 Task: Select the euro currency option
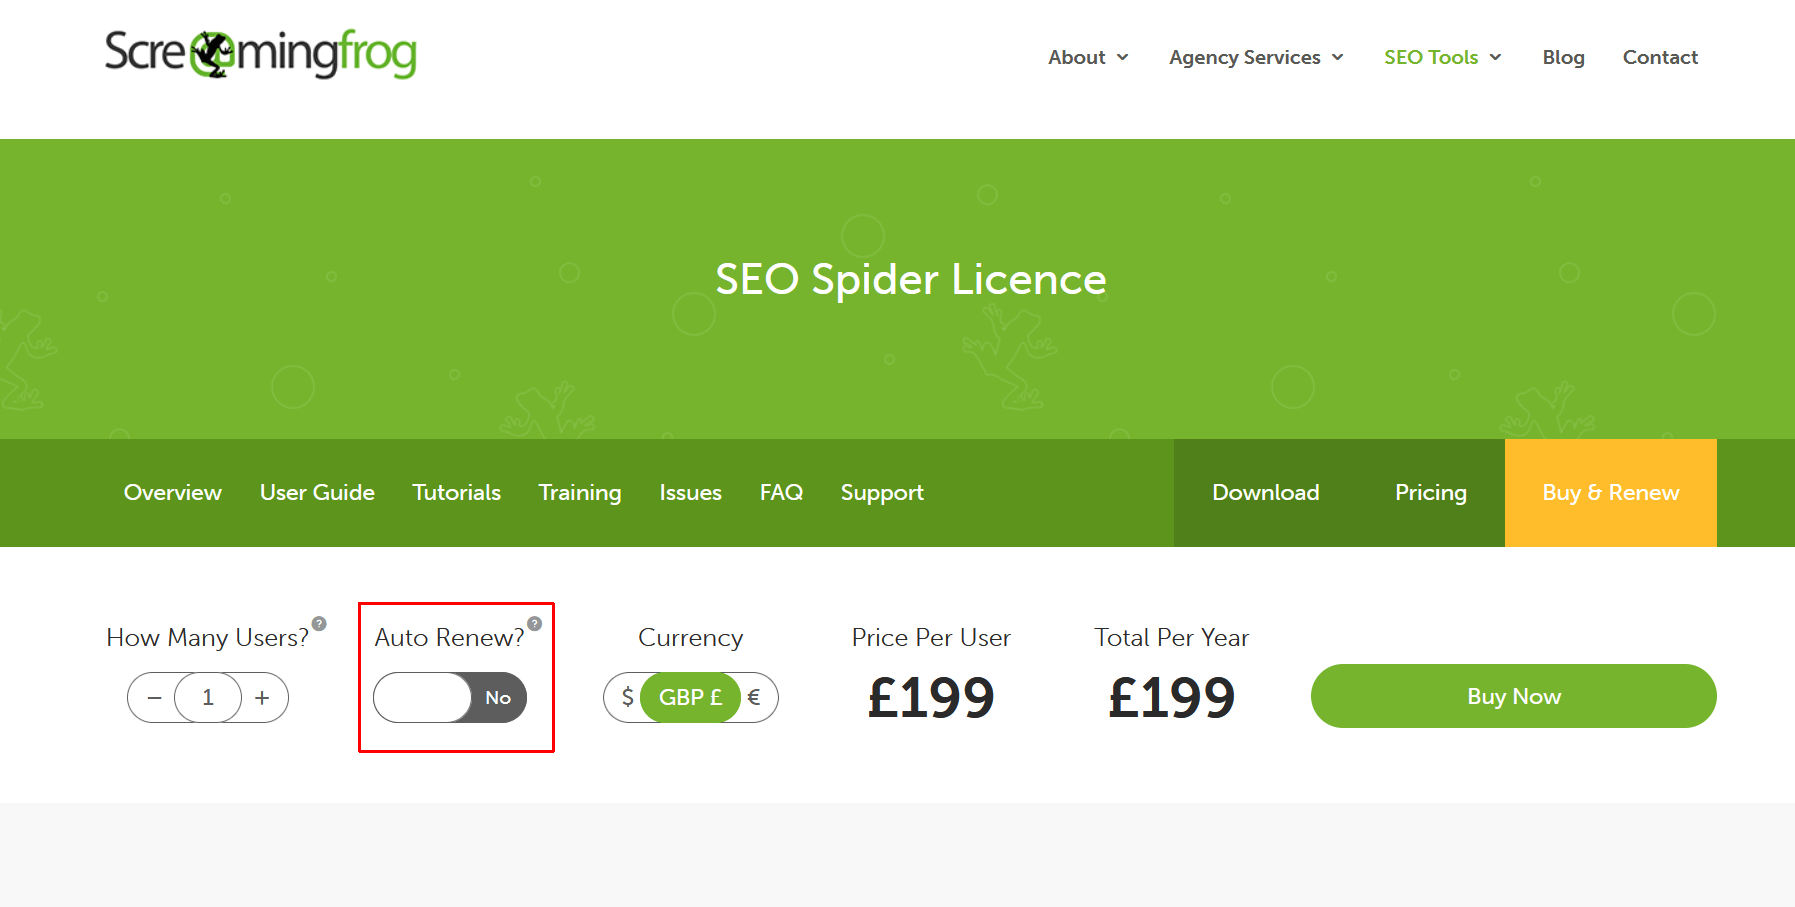pos(755,697)
